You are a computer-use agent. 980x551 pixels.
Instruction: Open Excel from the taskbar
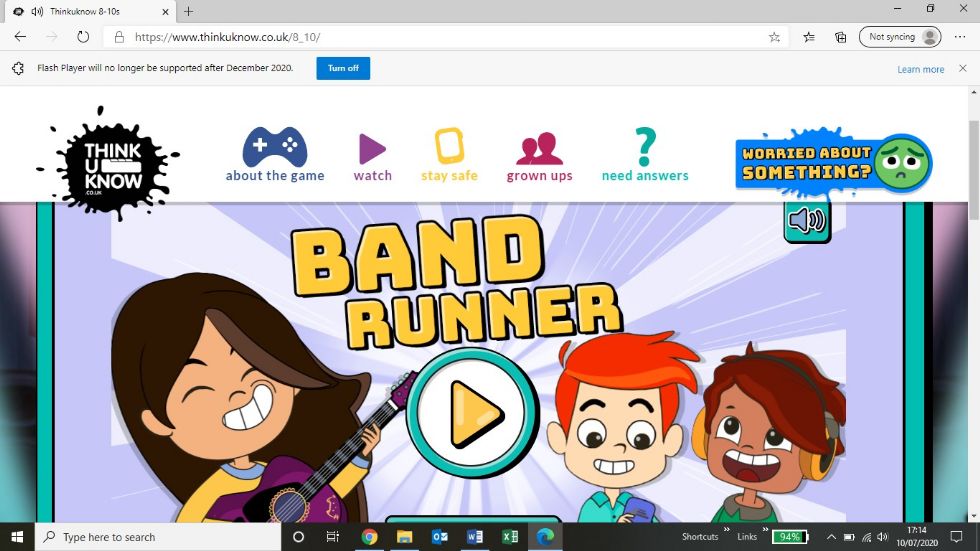click(x=510, y=537)
